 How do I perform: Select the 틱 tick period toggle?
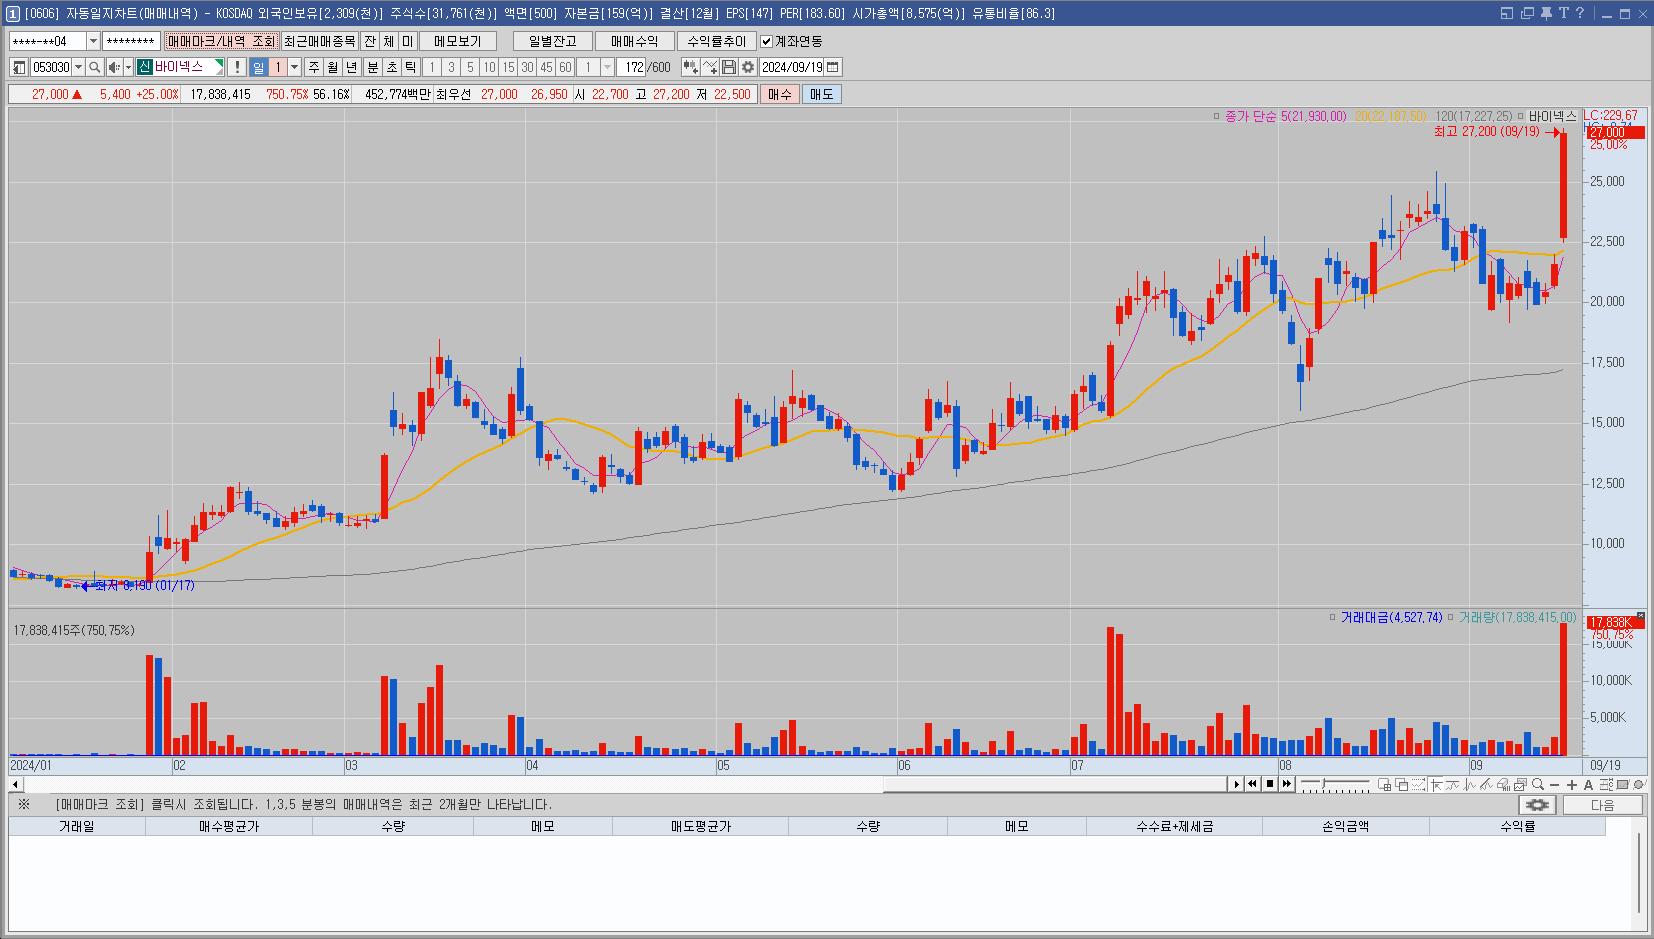pyautogui.click(x=410, y=67)
